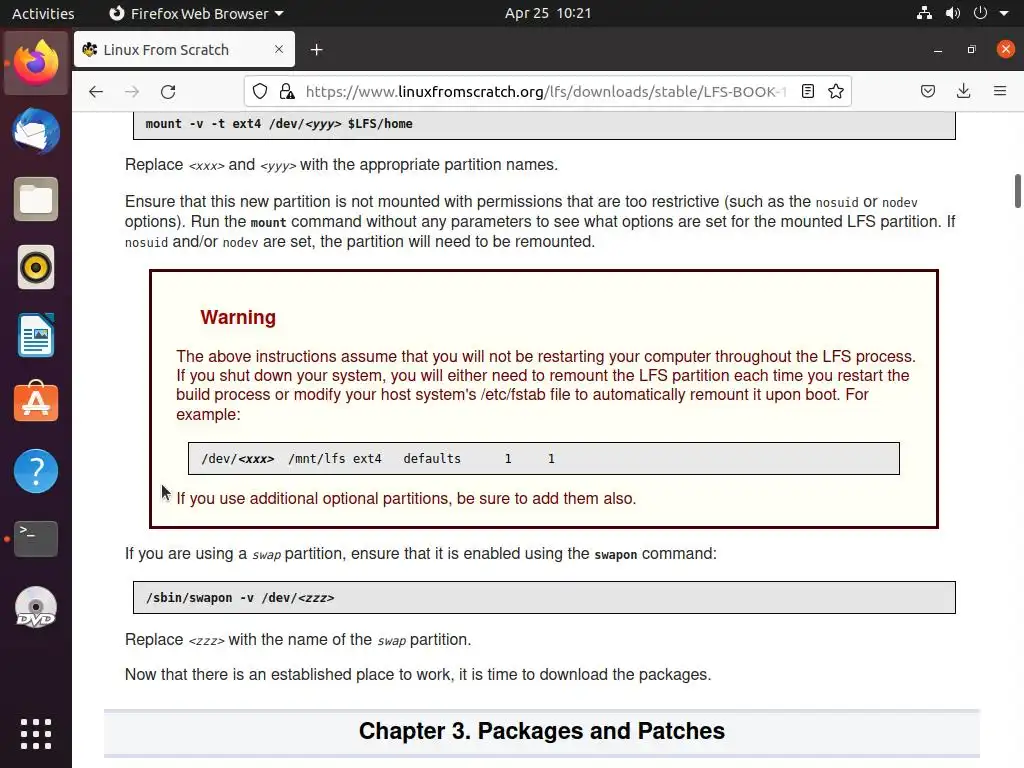
Task: Launch Rhythmbox music player
Action: click(x=36, y=267)
